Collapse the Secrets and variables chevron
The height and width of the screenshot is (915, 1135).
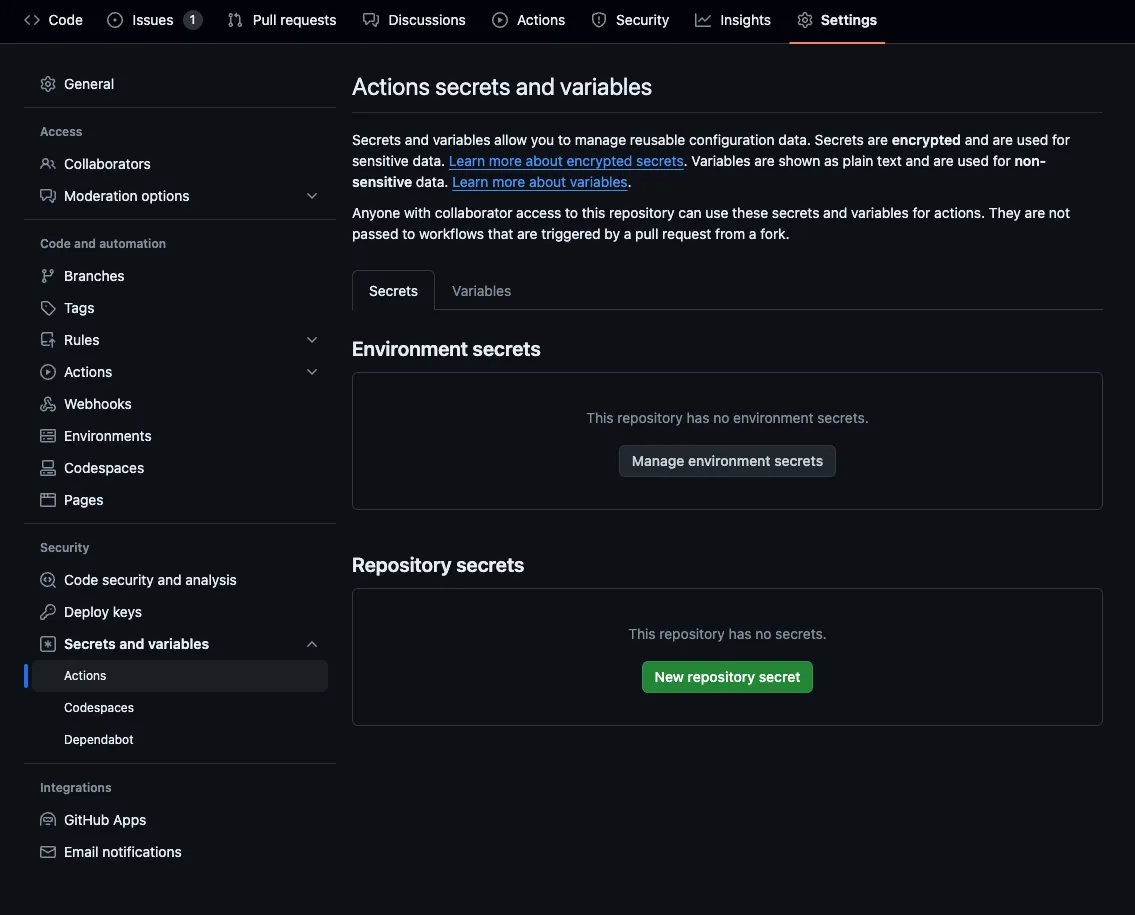point(312,644)
